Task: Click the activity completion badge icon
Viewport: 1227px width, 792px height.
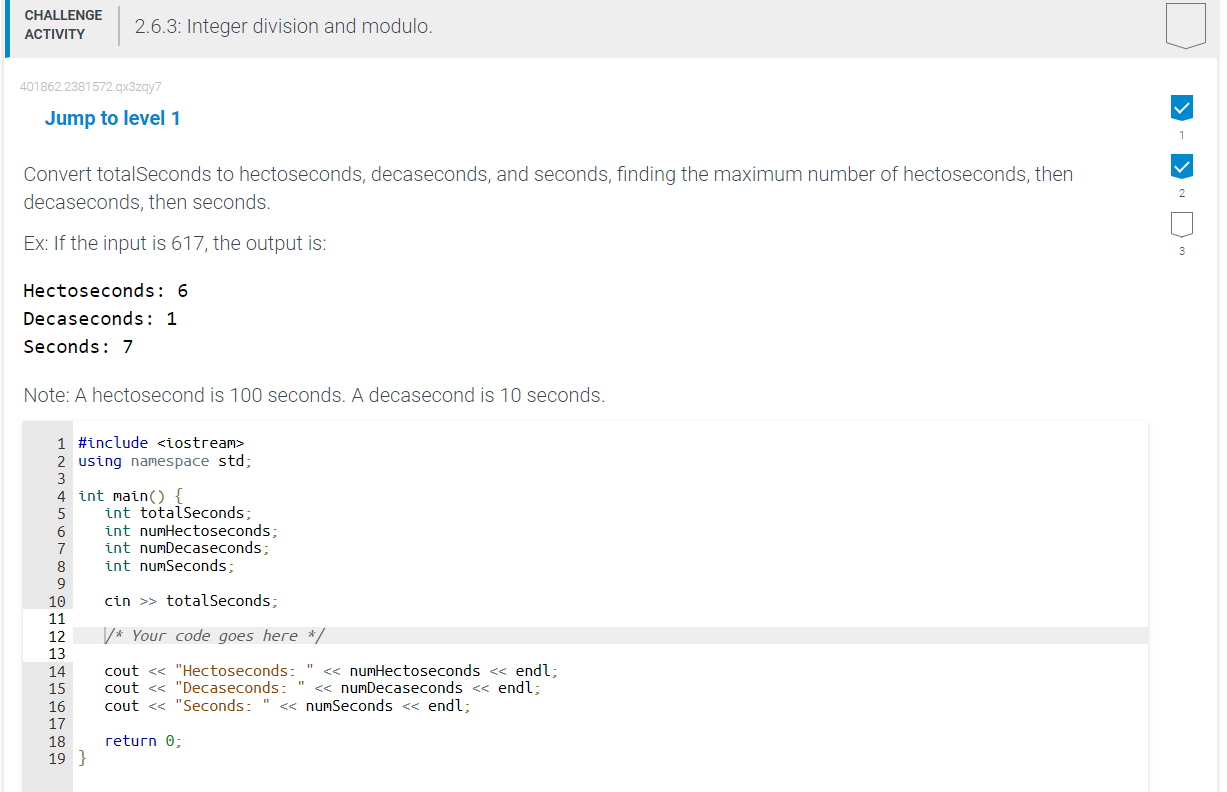Action: [1185, 25]
